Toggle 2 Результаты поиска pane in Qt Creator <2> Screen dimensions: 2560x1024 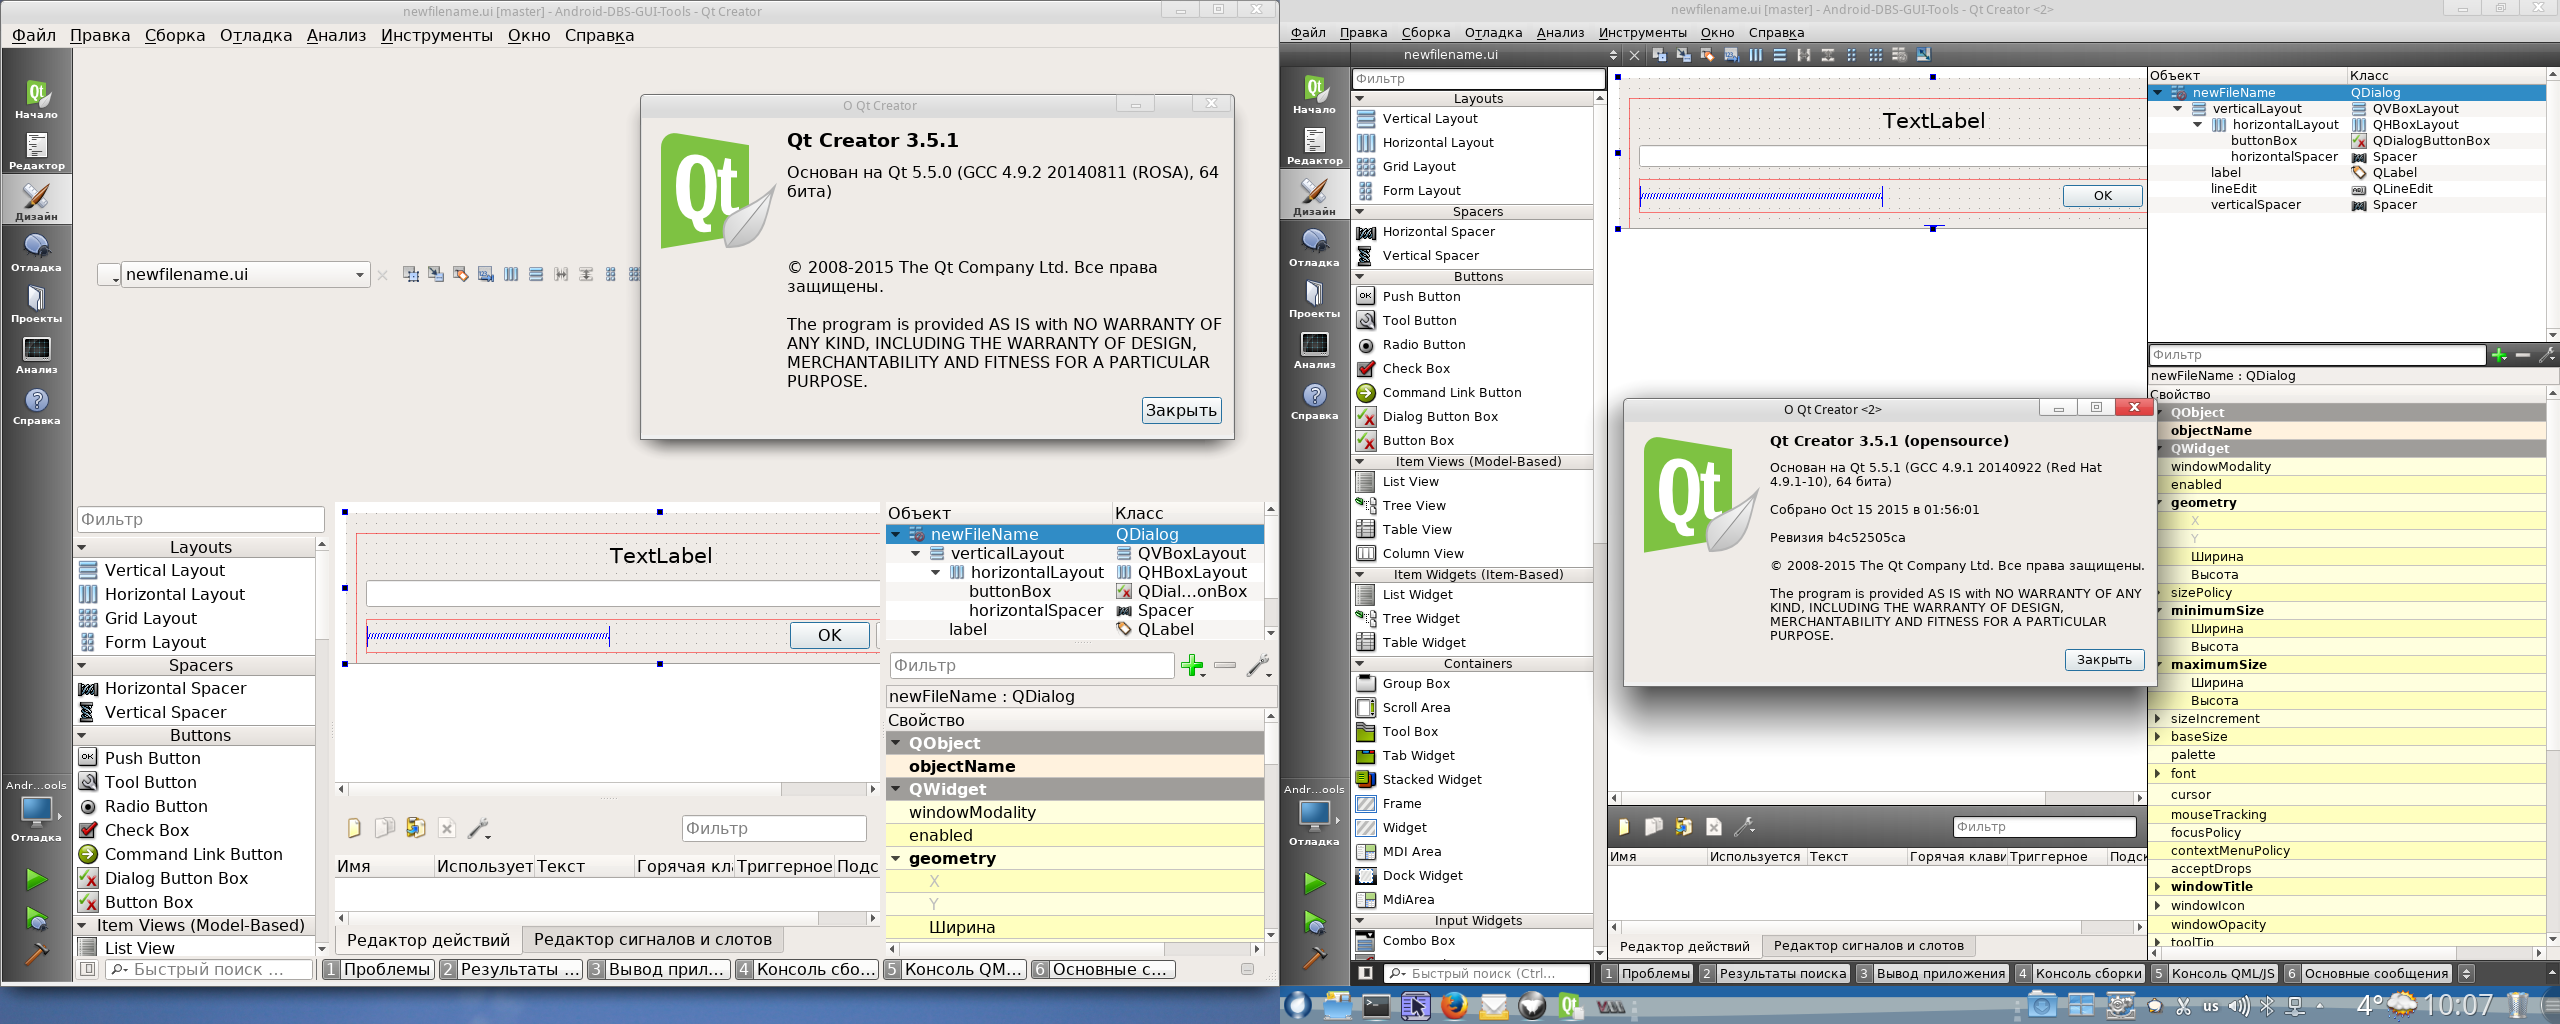pos(1775,973)
